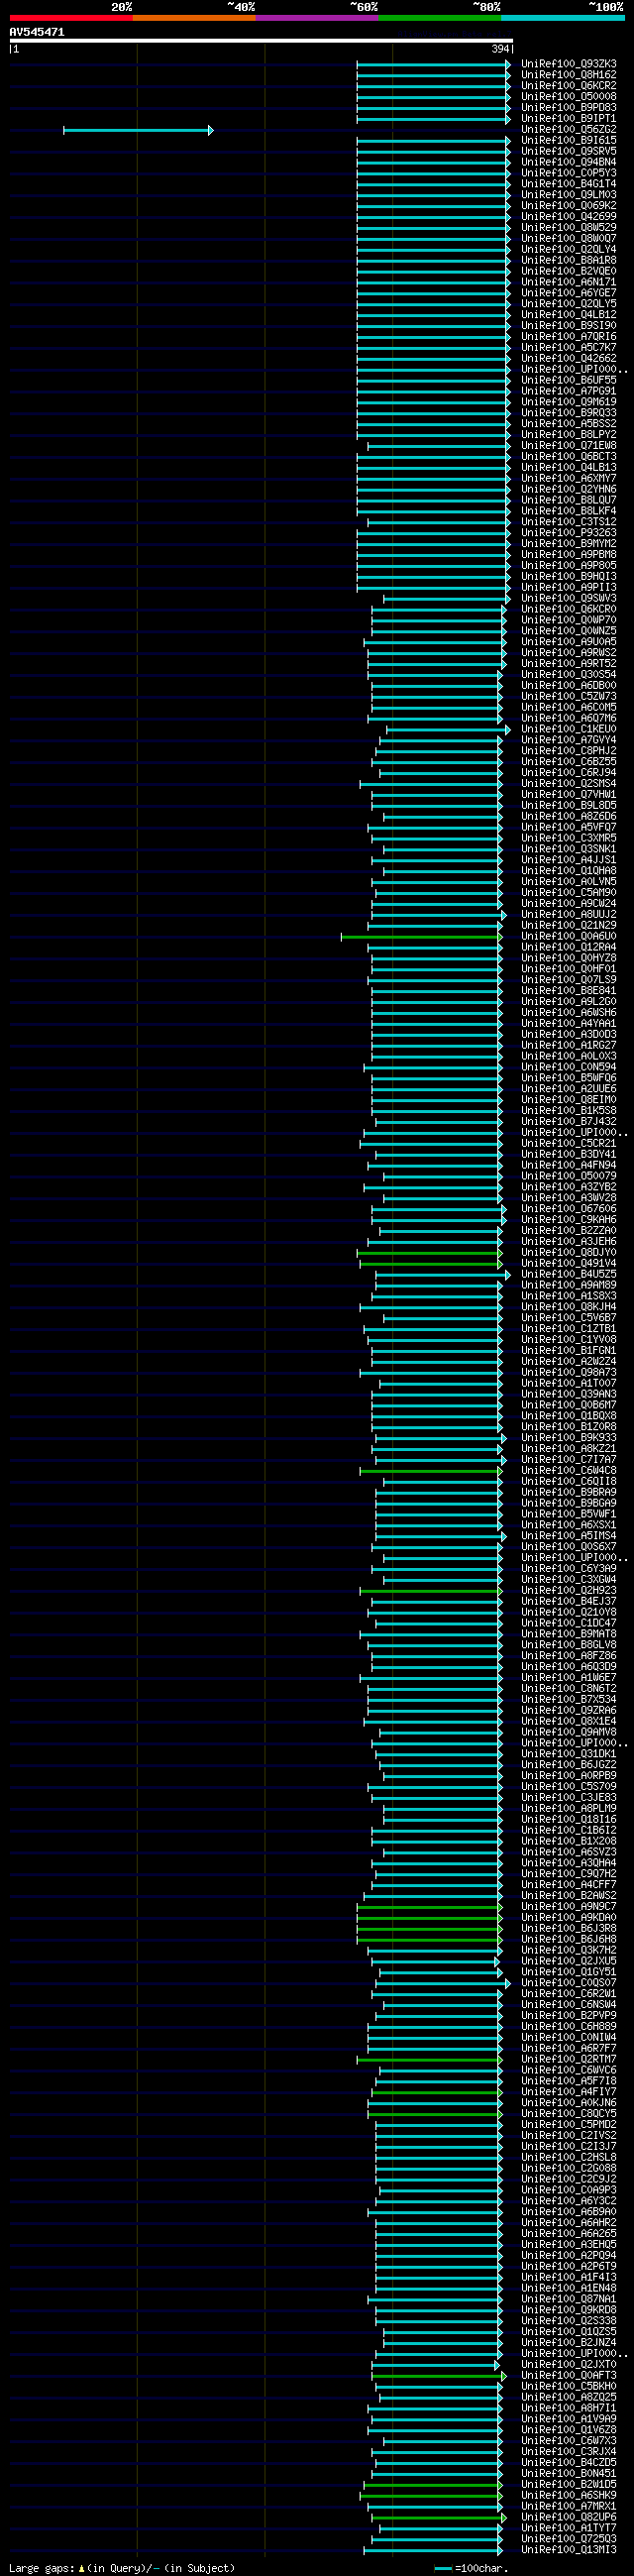This screenshot has width=634, height=2576.
Task: Select the UniRef100_Q7VHW1 label
Action: coord(569,795)
